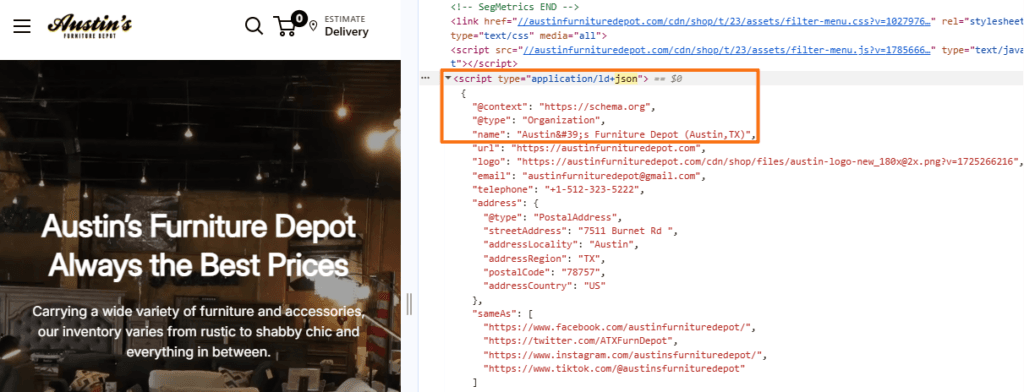This screenshot has height=392, width=1024.
Task: Select the "telephone" +1-512-323-5222 line
Action: click(558, 189)
